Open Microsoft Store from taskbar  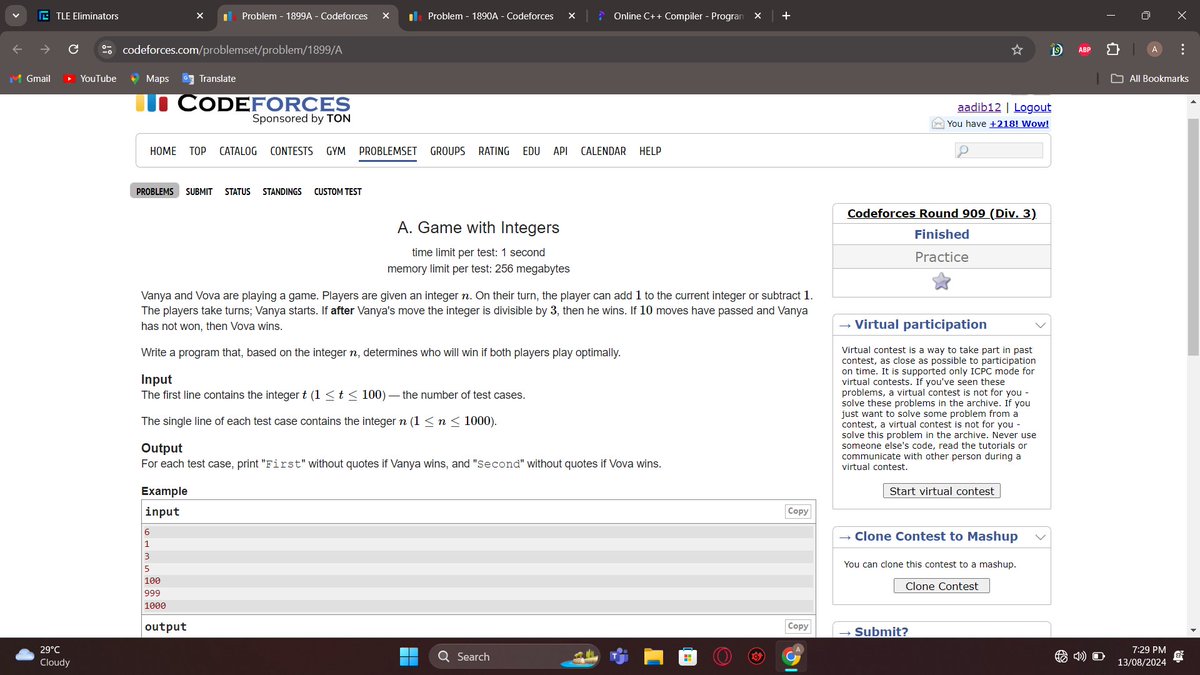coord(687,656)
